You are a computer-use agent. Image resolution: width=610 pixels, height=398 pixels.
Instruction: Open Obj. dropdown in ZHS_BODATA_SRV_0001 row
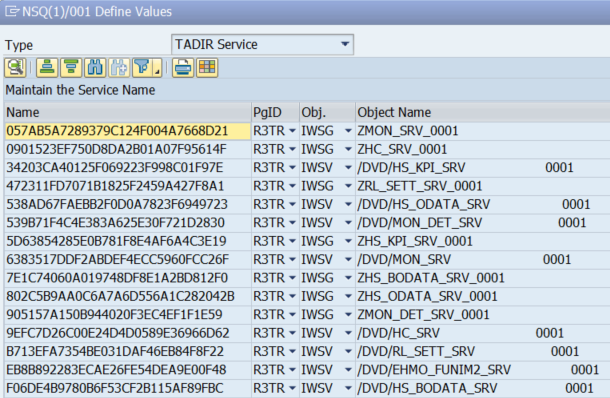348,278
